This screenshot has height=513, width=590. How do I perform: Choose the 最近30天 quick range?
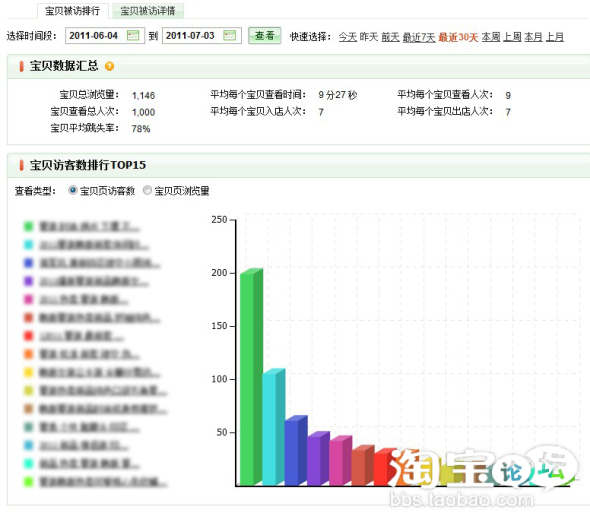coord(458,37)
